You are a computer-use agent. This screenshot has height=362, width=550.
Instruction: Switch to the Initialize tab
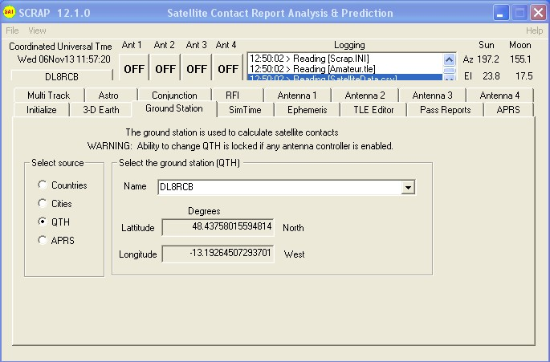(41, 110)
